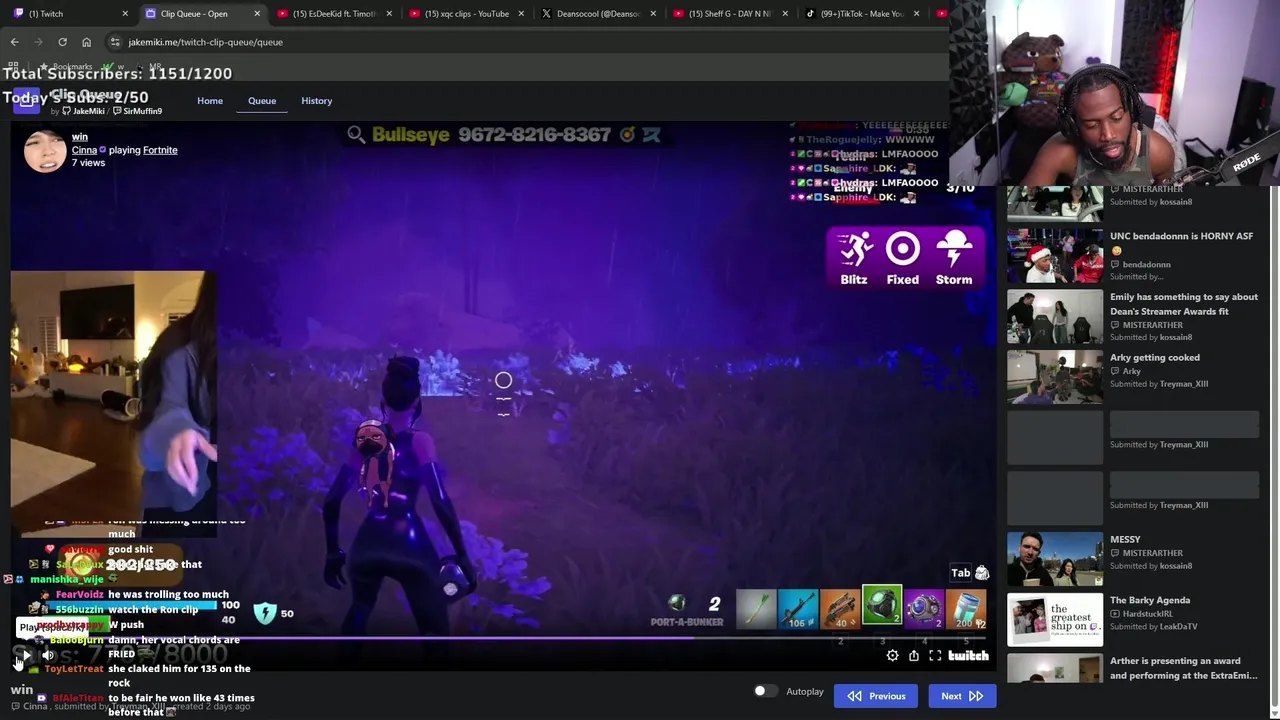
Task: Open the clip title 'win' link
Action: [80, 137]
